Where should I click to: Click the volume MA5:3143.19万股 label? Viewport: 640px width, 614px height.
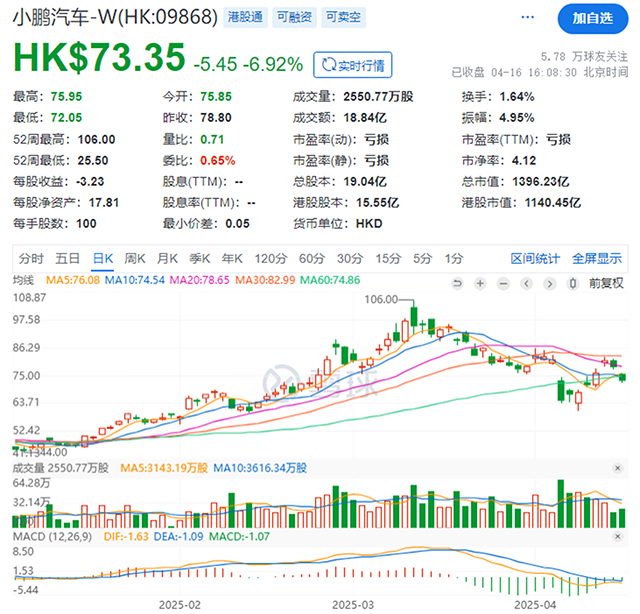[x=164, y=468]
